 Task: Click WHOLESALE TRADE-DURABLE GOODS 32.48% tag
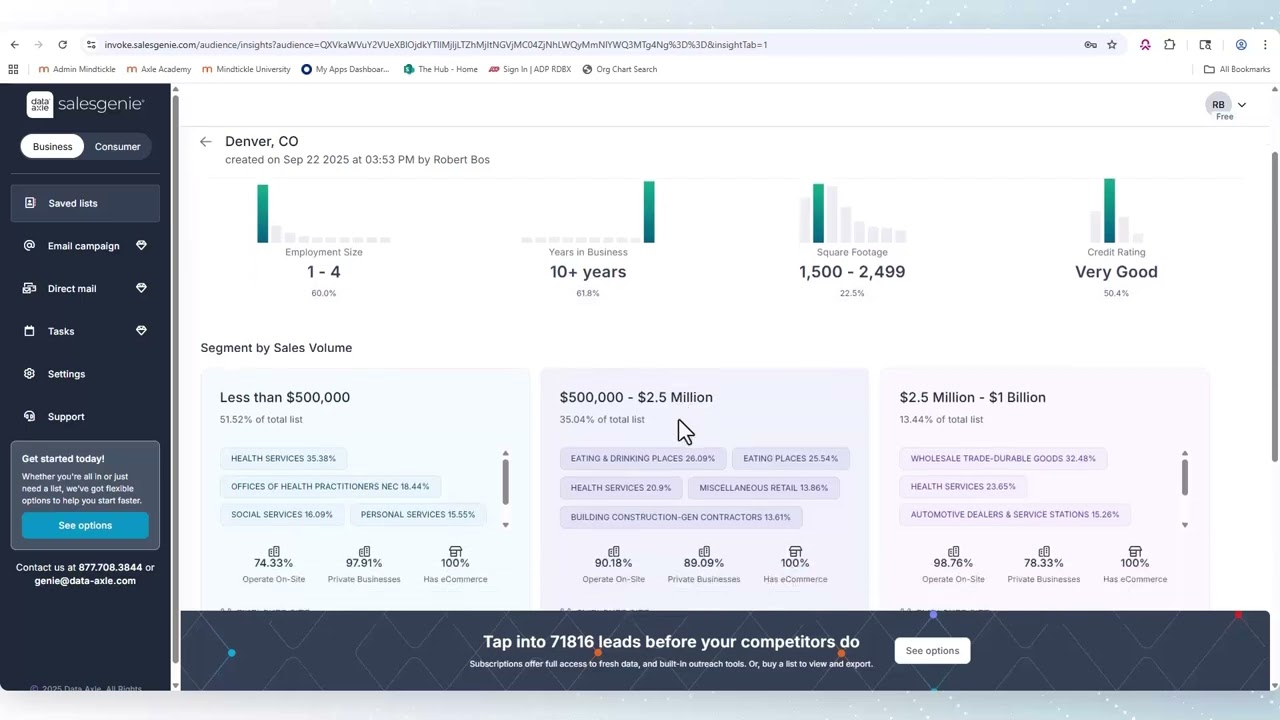point(1003,458)
